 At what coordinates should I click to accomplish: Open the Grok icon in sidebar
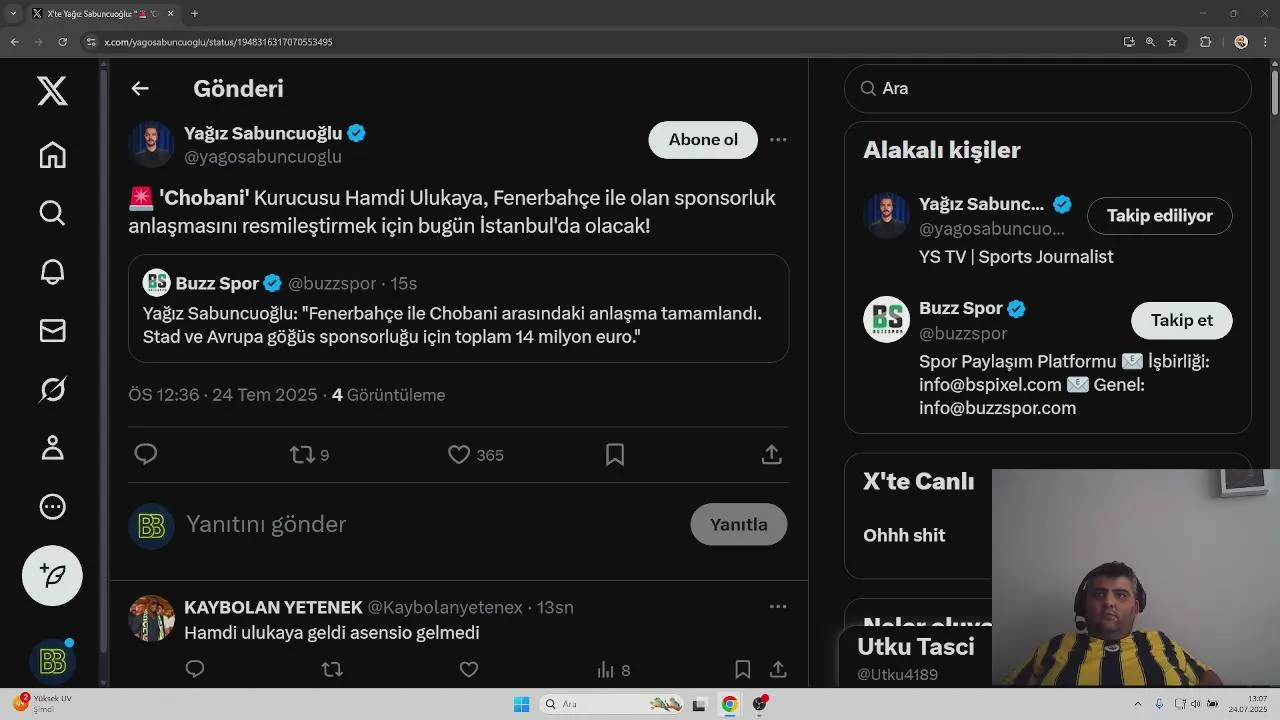pyautogui.click(x=52, y=389)
